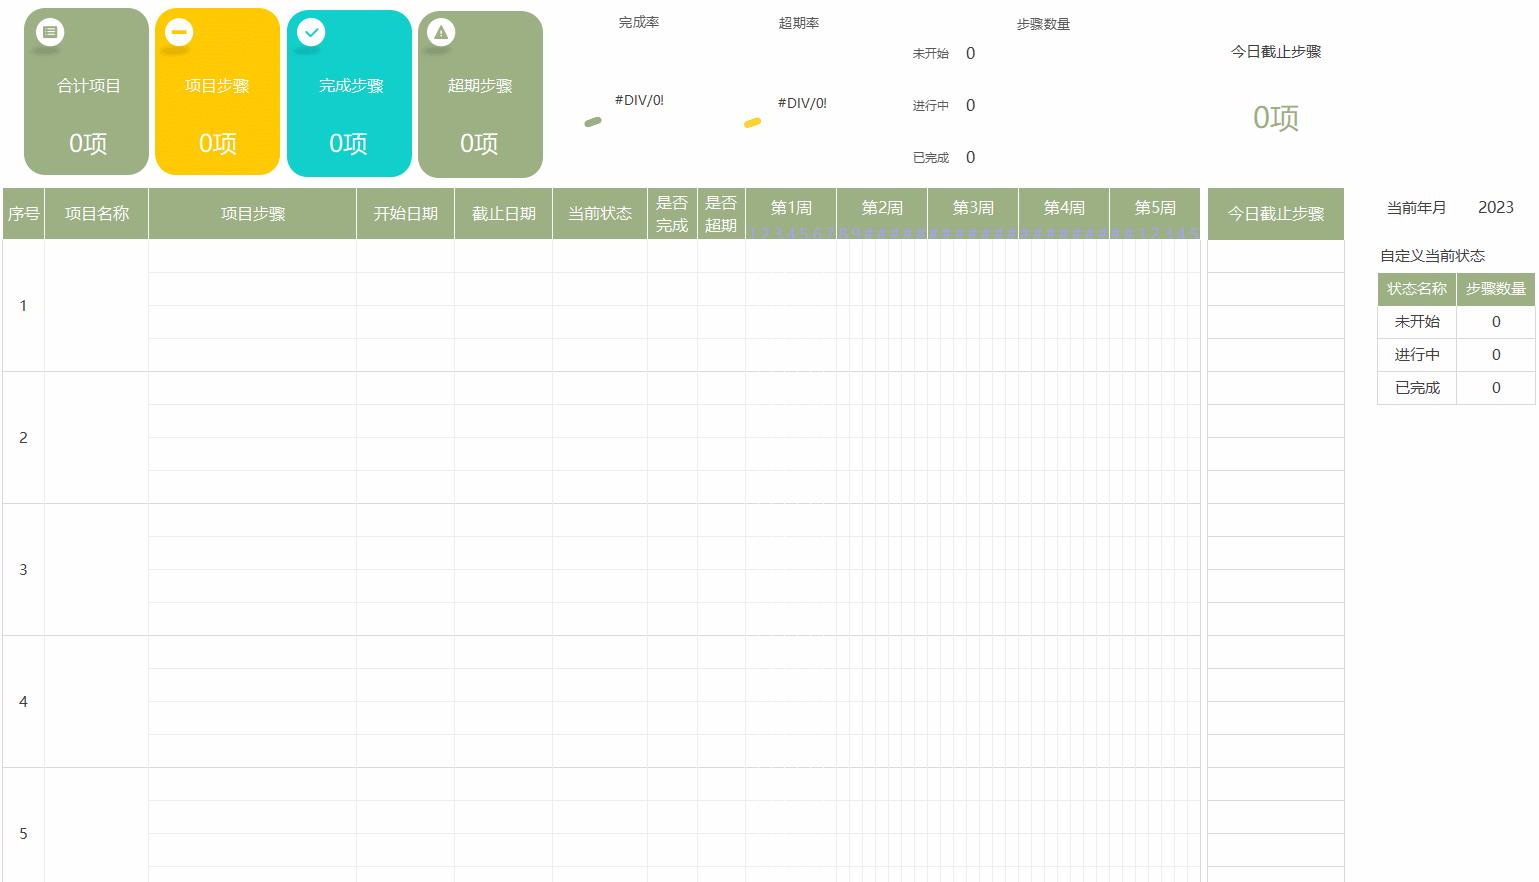Select the 项目步骤 table header
The height and width of the screenshot is (882, 1539).
252,213
